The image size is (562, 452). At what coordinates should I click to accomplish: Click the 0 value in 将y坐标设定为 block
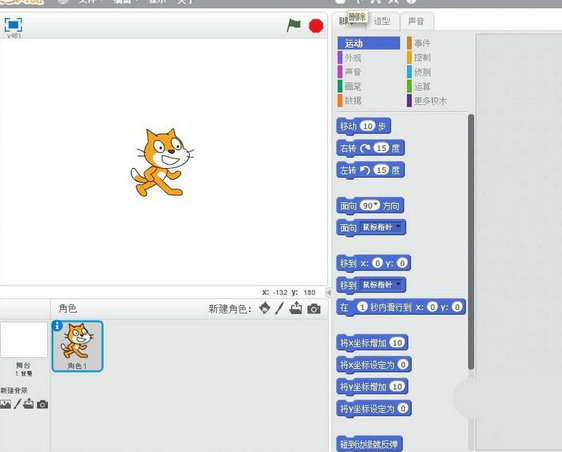403,408
